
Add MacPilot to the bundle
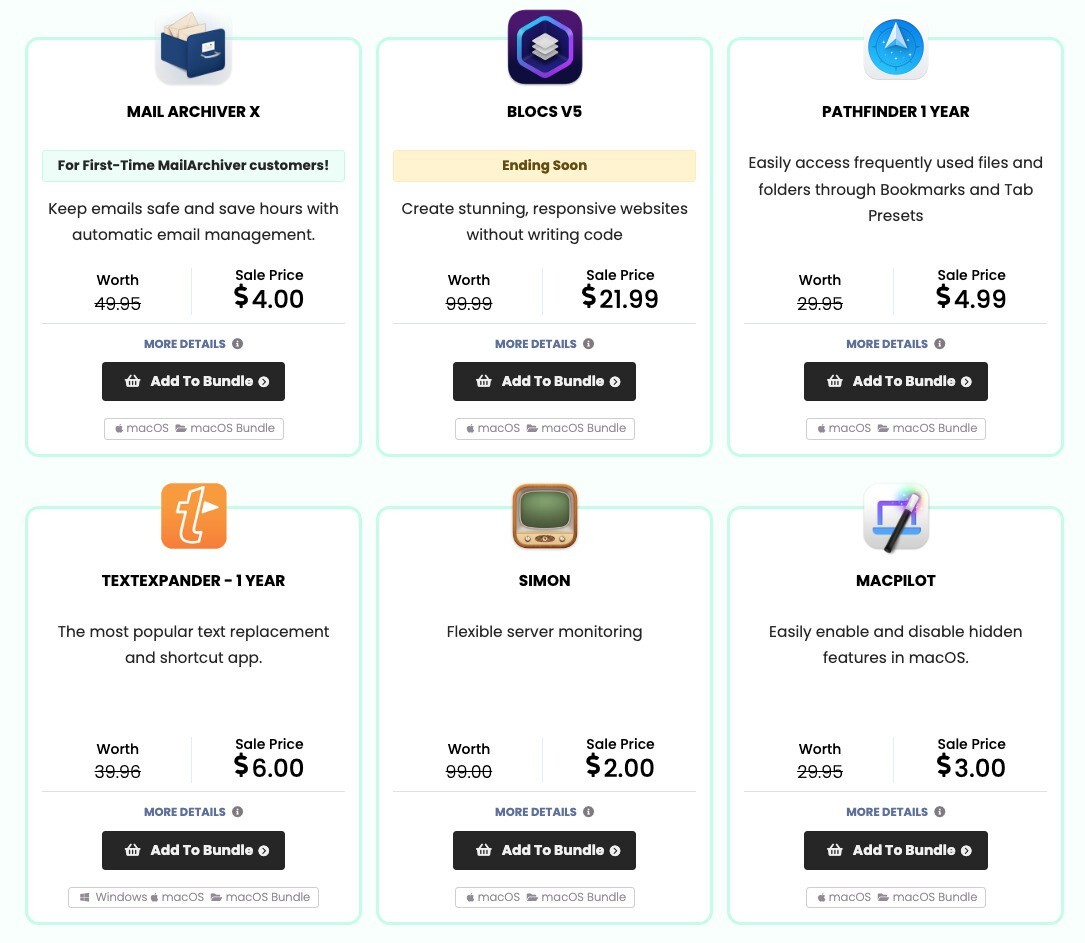pos(895,850)
